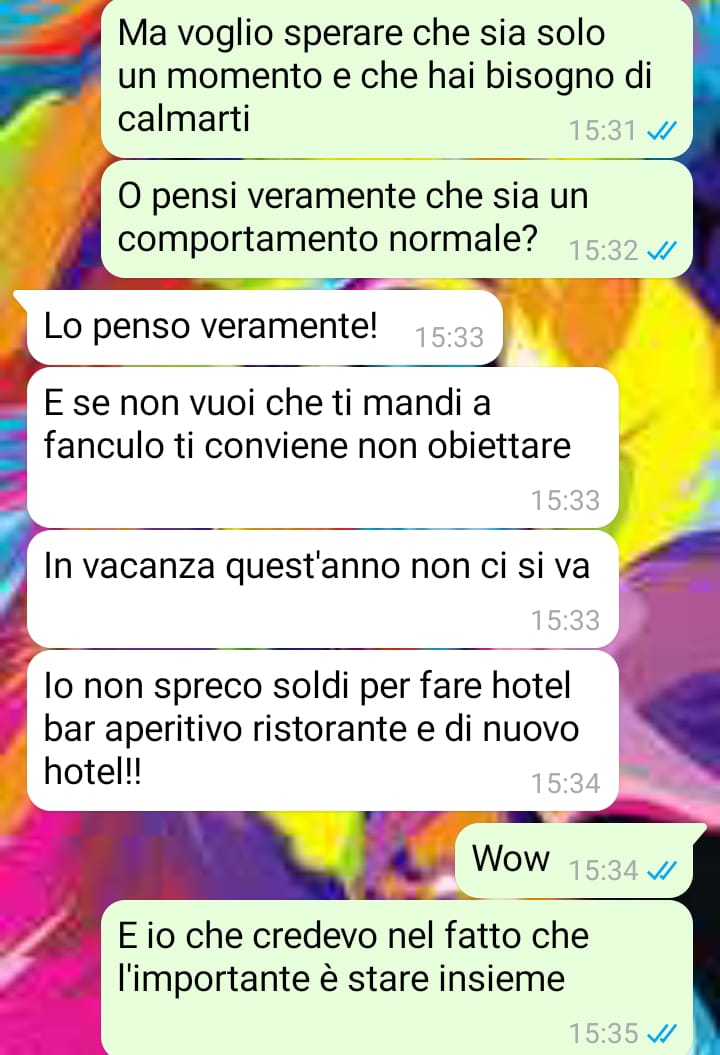Tap message 'In vacanza quest'anno non ci si va'
The image size is (720, 1055).
point(322,589)
